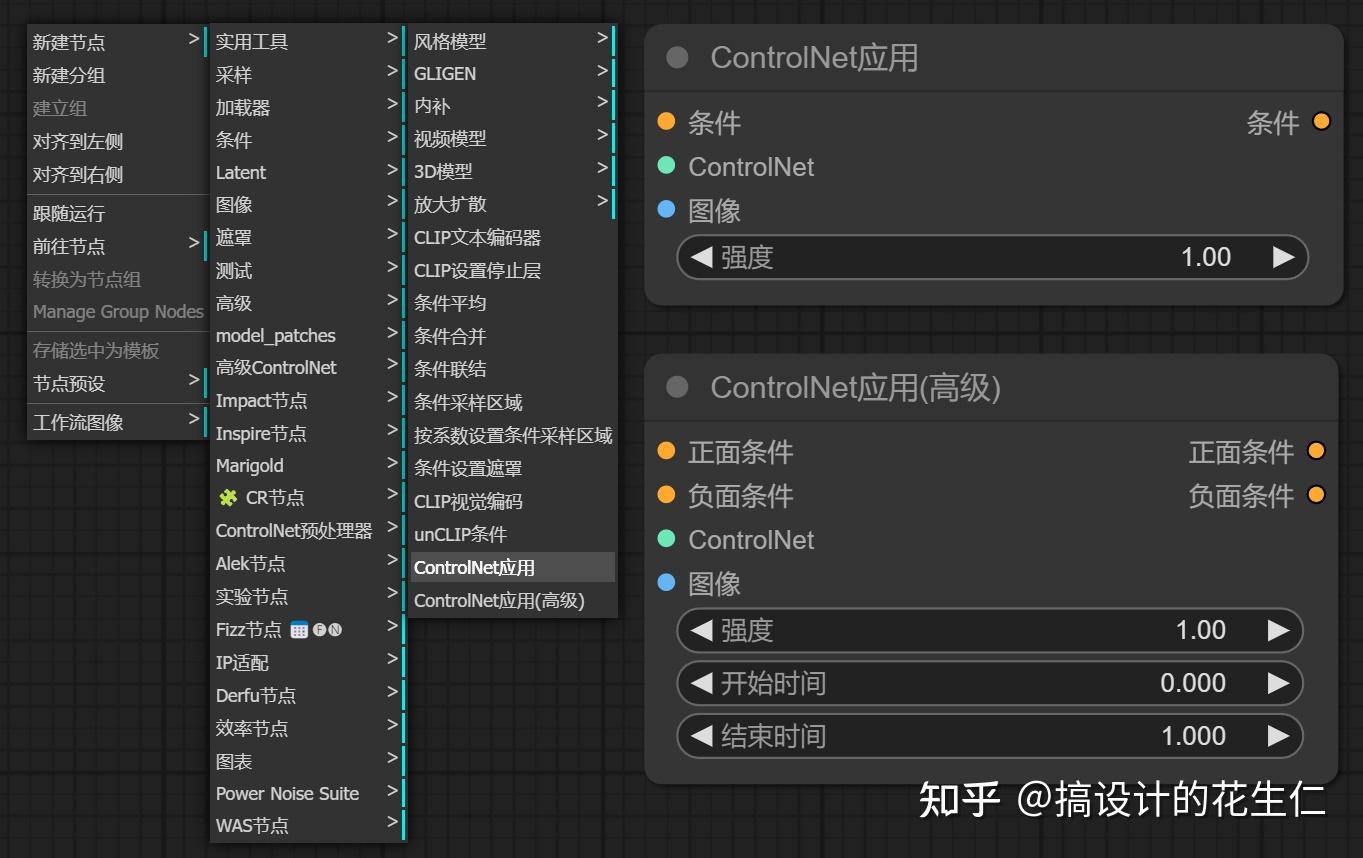Collapse the ControlNet应用 node with its title circle
1363x858 pixels.
(675, 58)
